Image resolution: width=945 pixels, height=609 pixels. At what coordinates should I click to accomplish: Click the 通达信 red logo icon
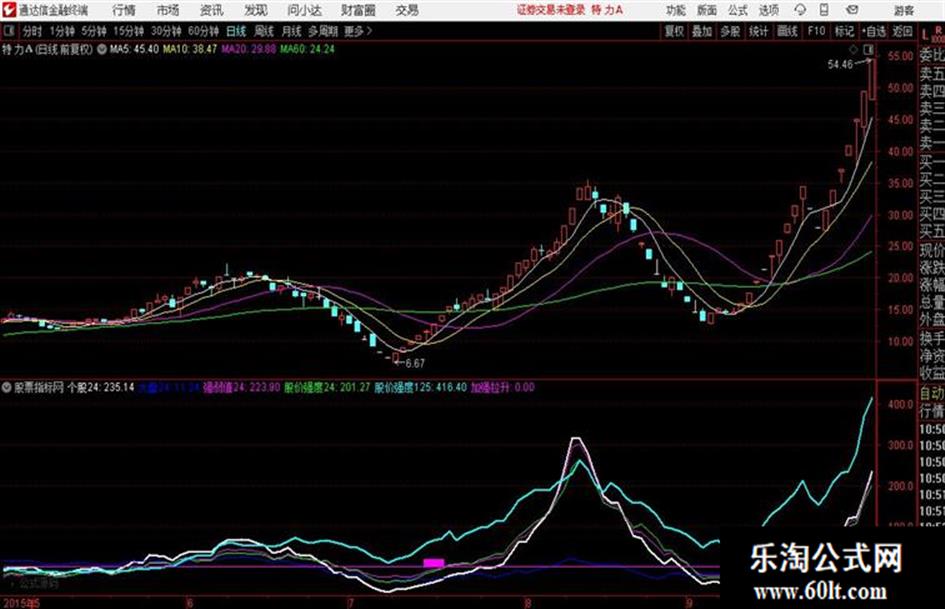[8, 10]
